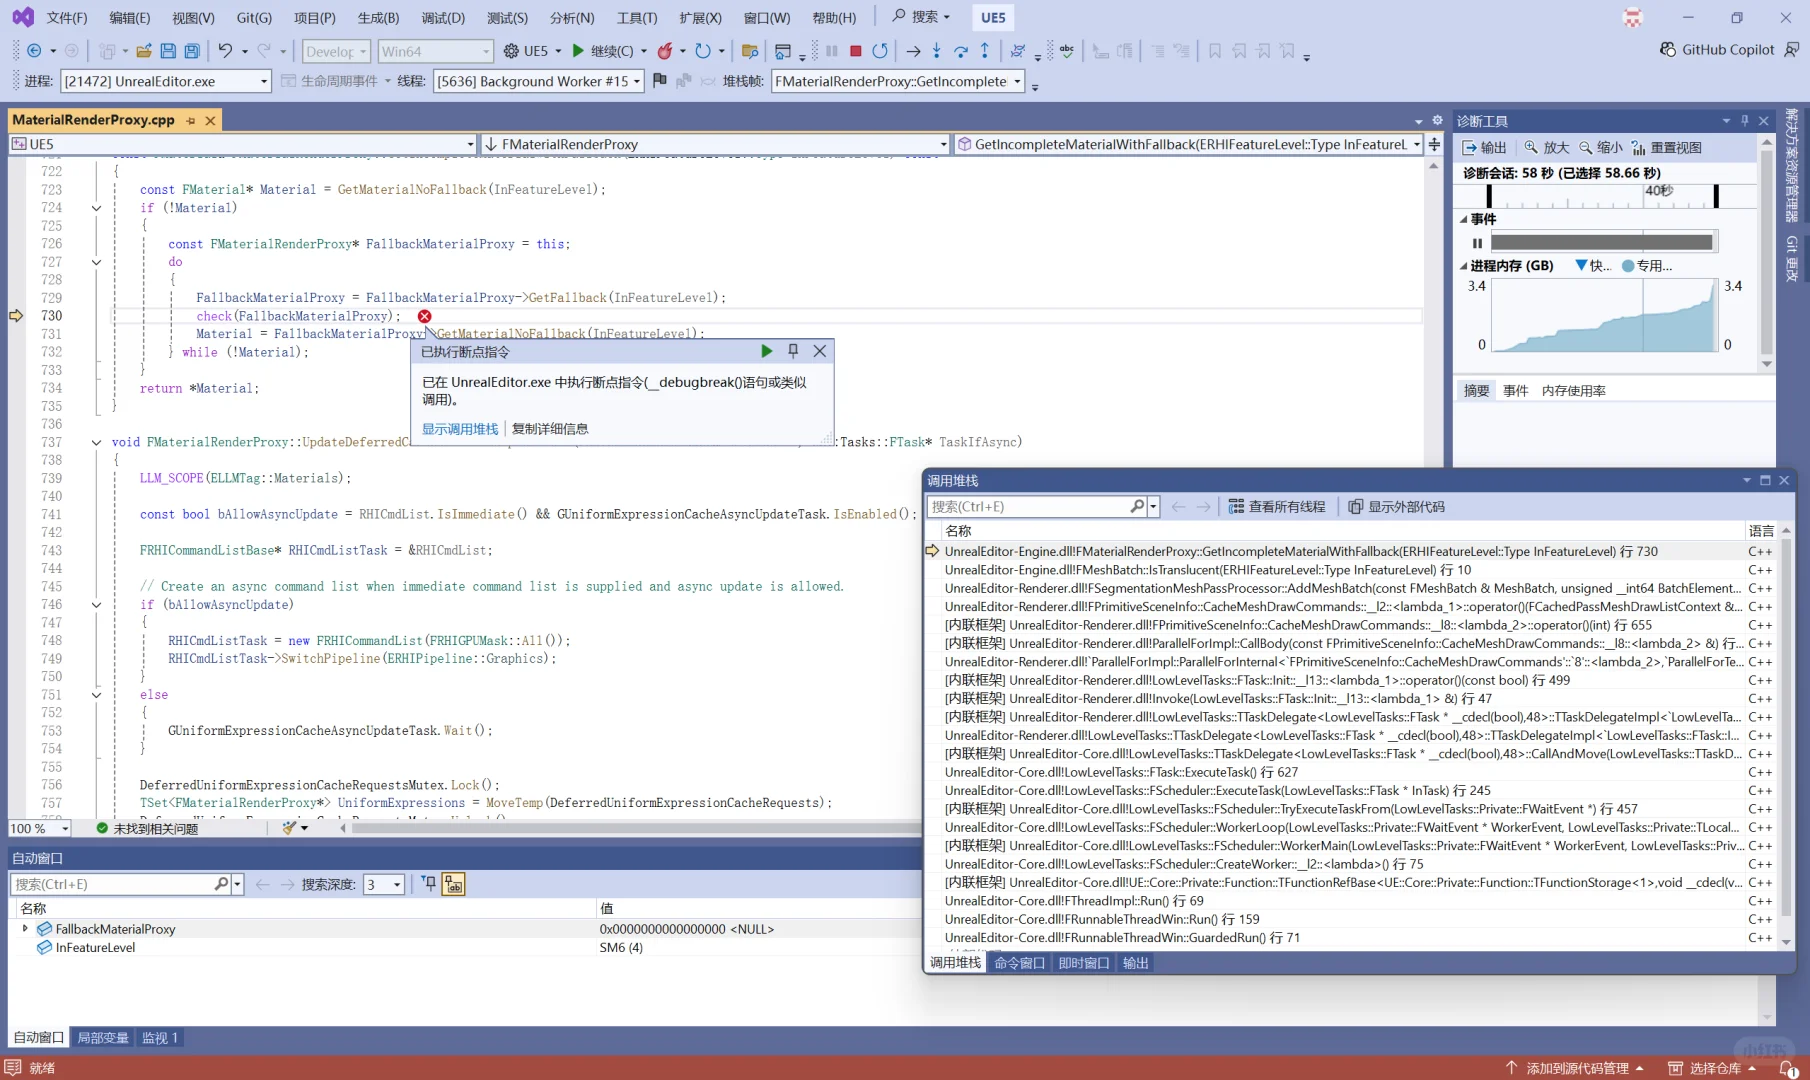Click the Output (输出) button in diagnostic tools
Viewport: 1810px width, 1080px height.
(x=1484, y=148)
